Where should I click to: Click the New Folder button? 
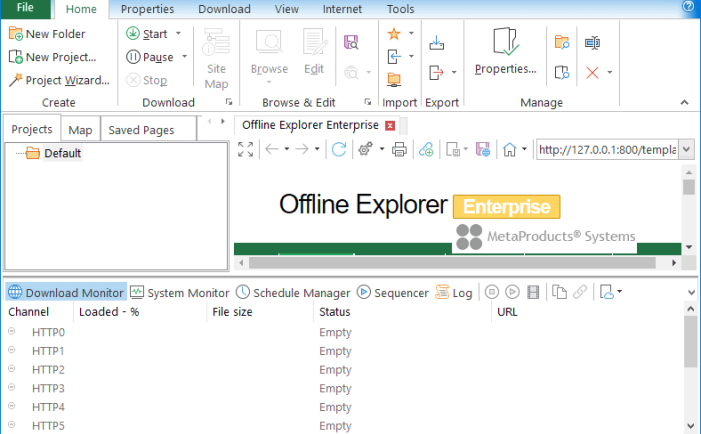[x=47, y=34]
